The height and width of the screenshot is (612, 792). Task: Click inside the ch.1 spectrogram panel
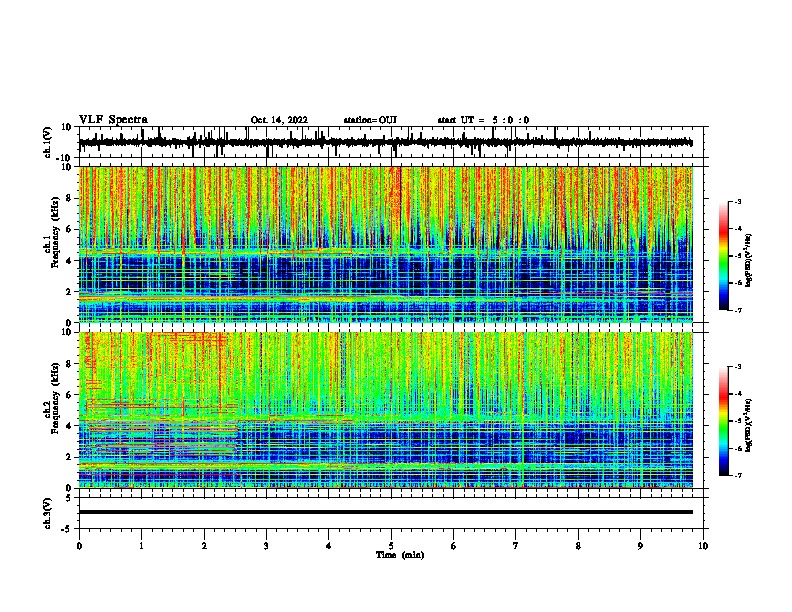tap(385, 244)
